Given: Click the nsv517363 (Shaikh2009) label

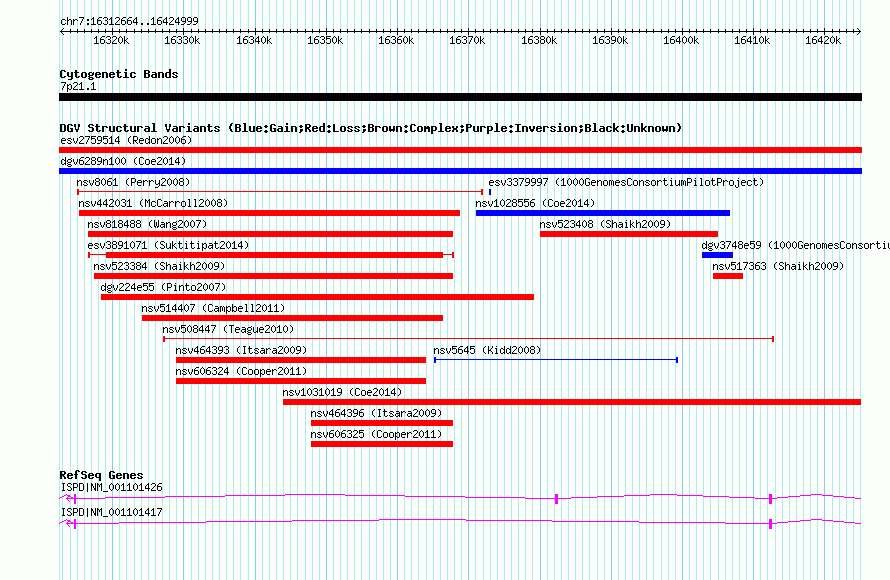Looking at the screenshot, I should click(x=778, y=266).
